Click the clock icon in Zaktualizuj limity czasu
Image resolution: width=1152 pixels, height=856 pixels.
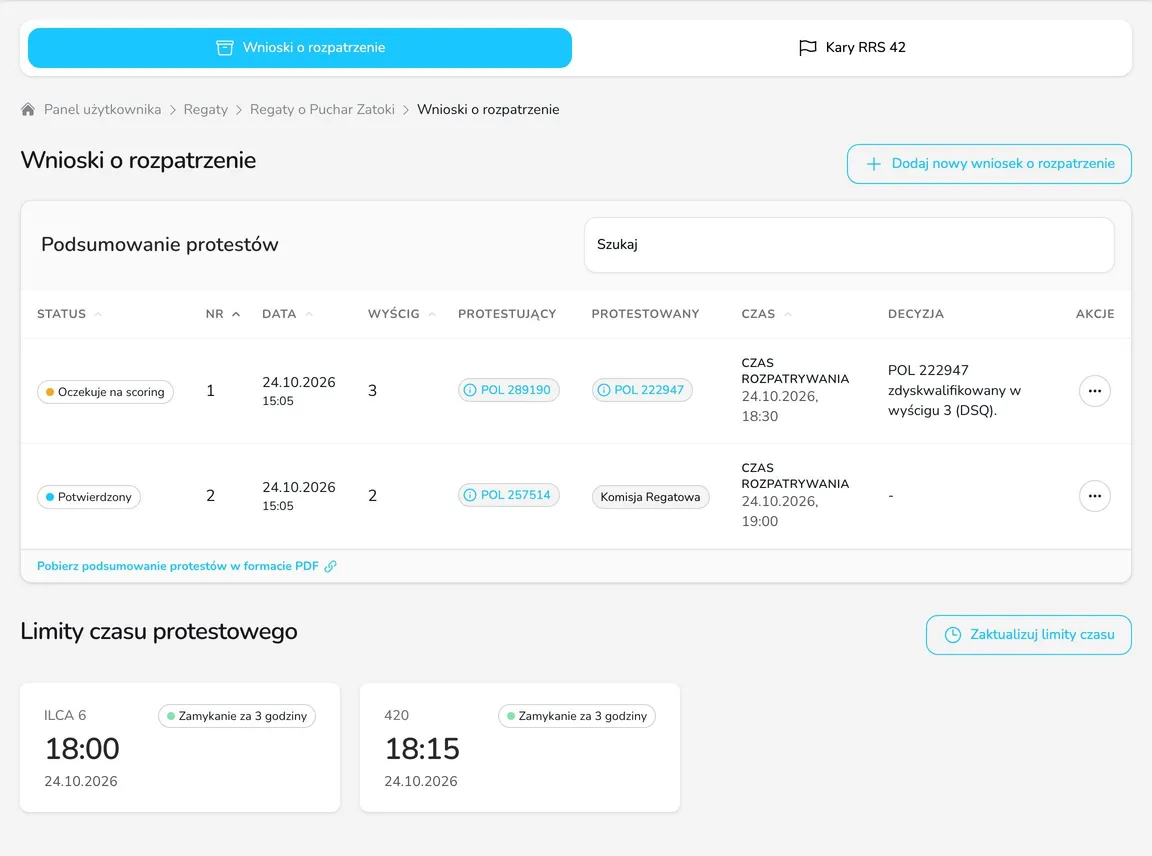(x=952, y=635)
